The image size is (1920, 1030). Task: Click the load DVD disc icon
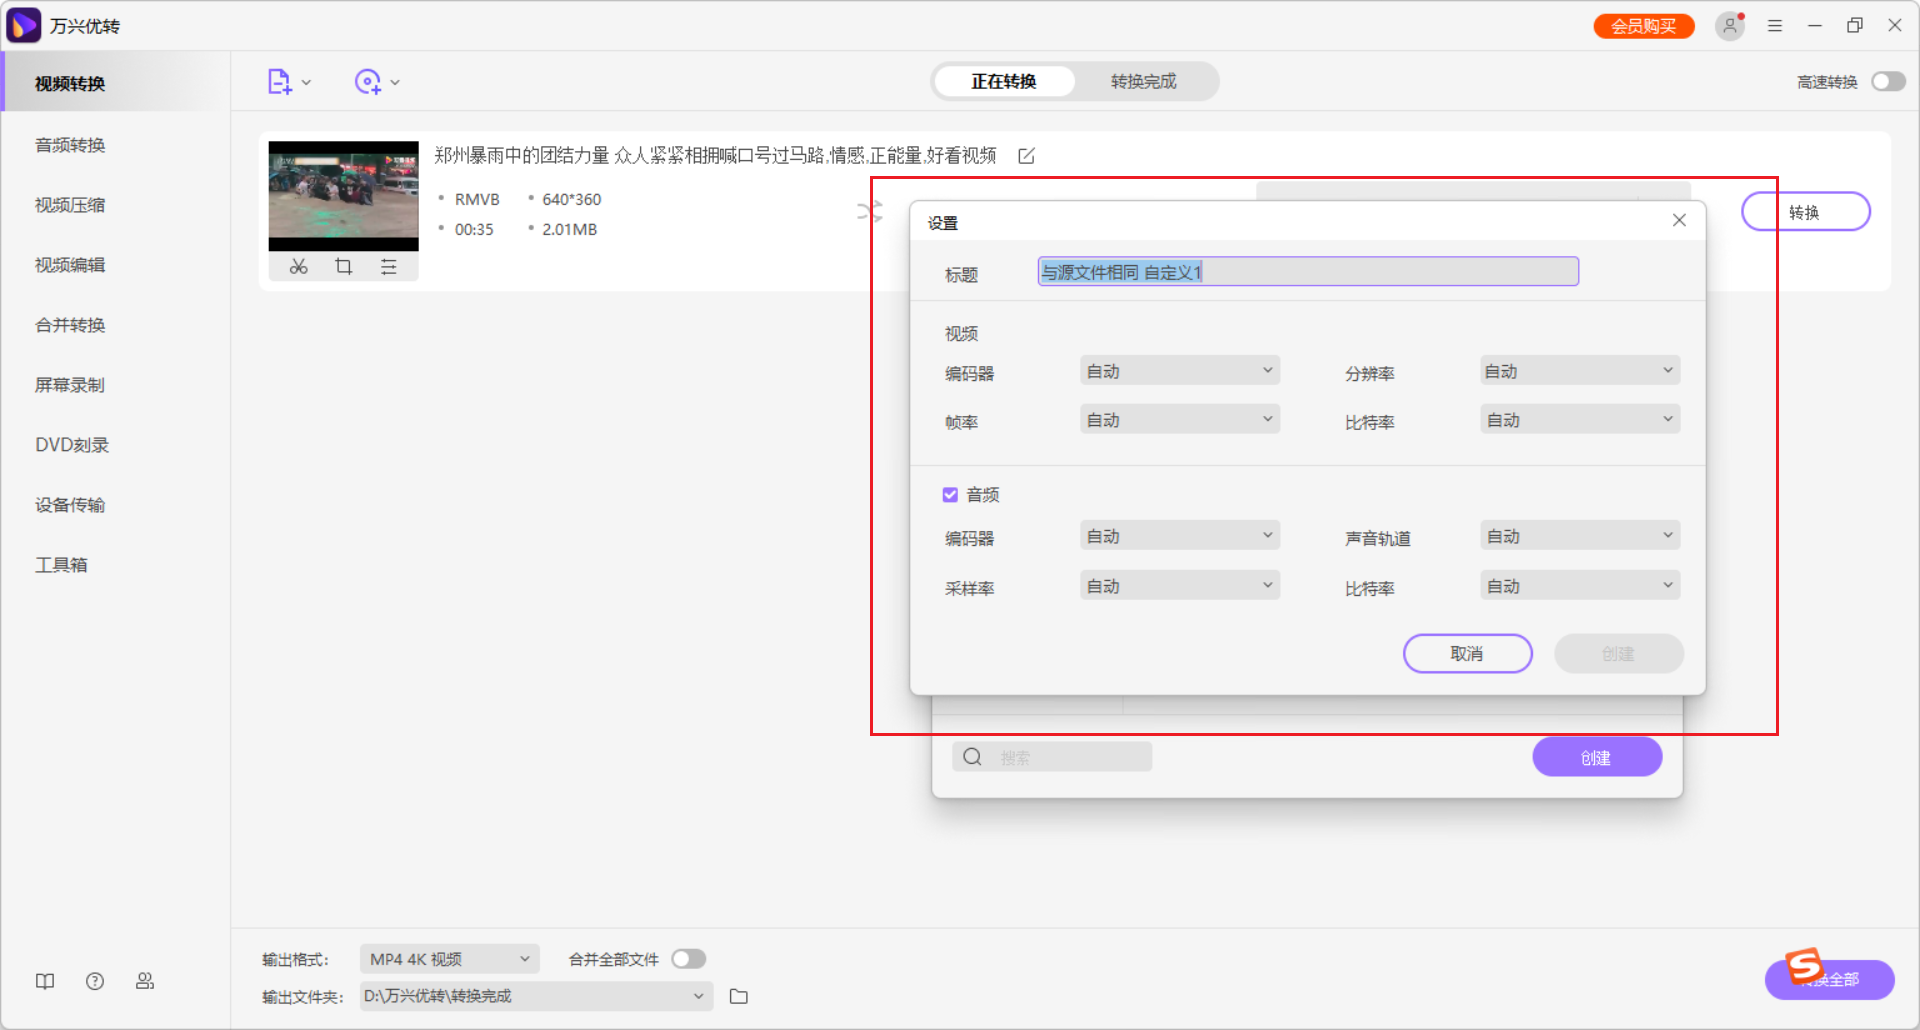(x=369, y=81)
